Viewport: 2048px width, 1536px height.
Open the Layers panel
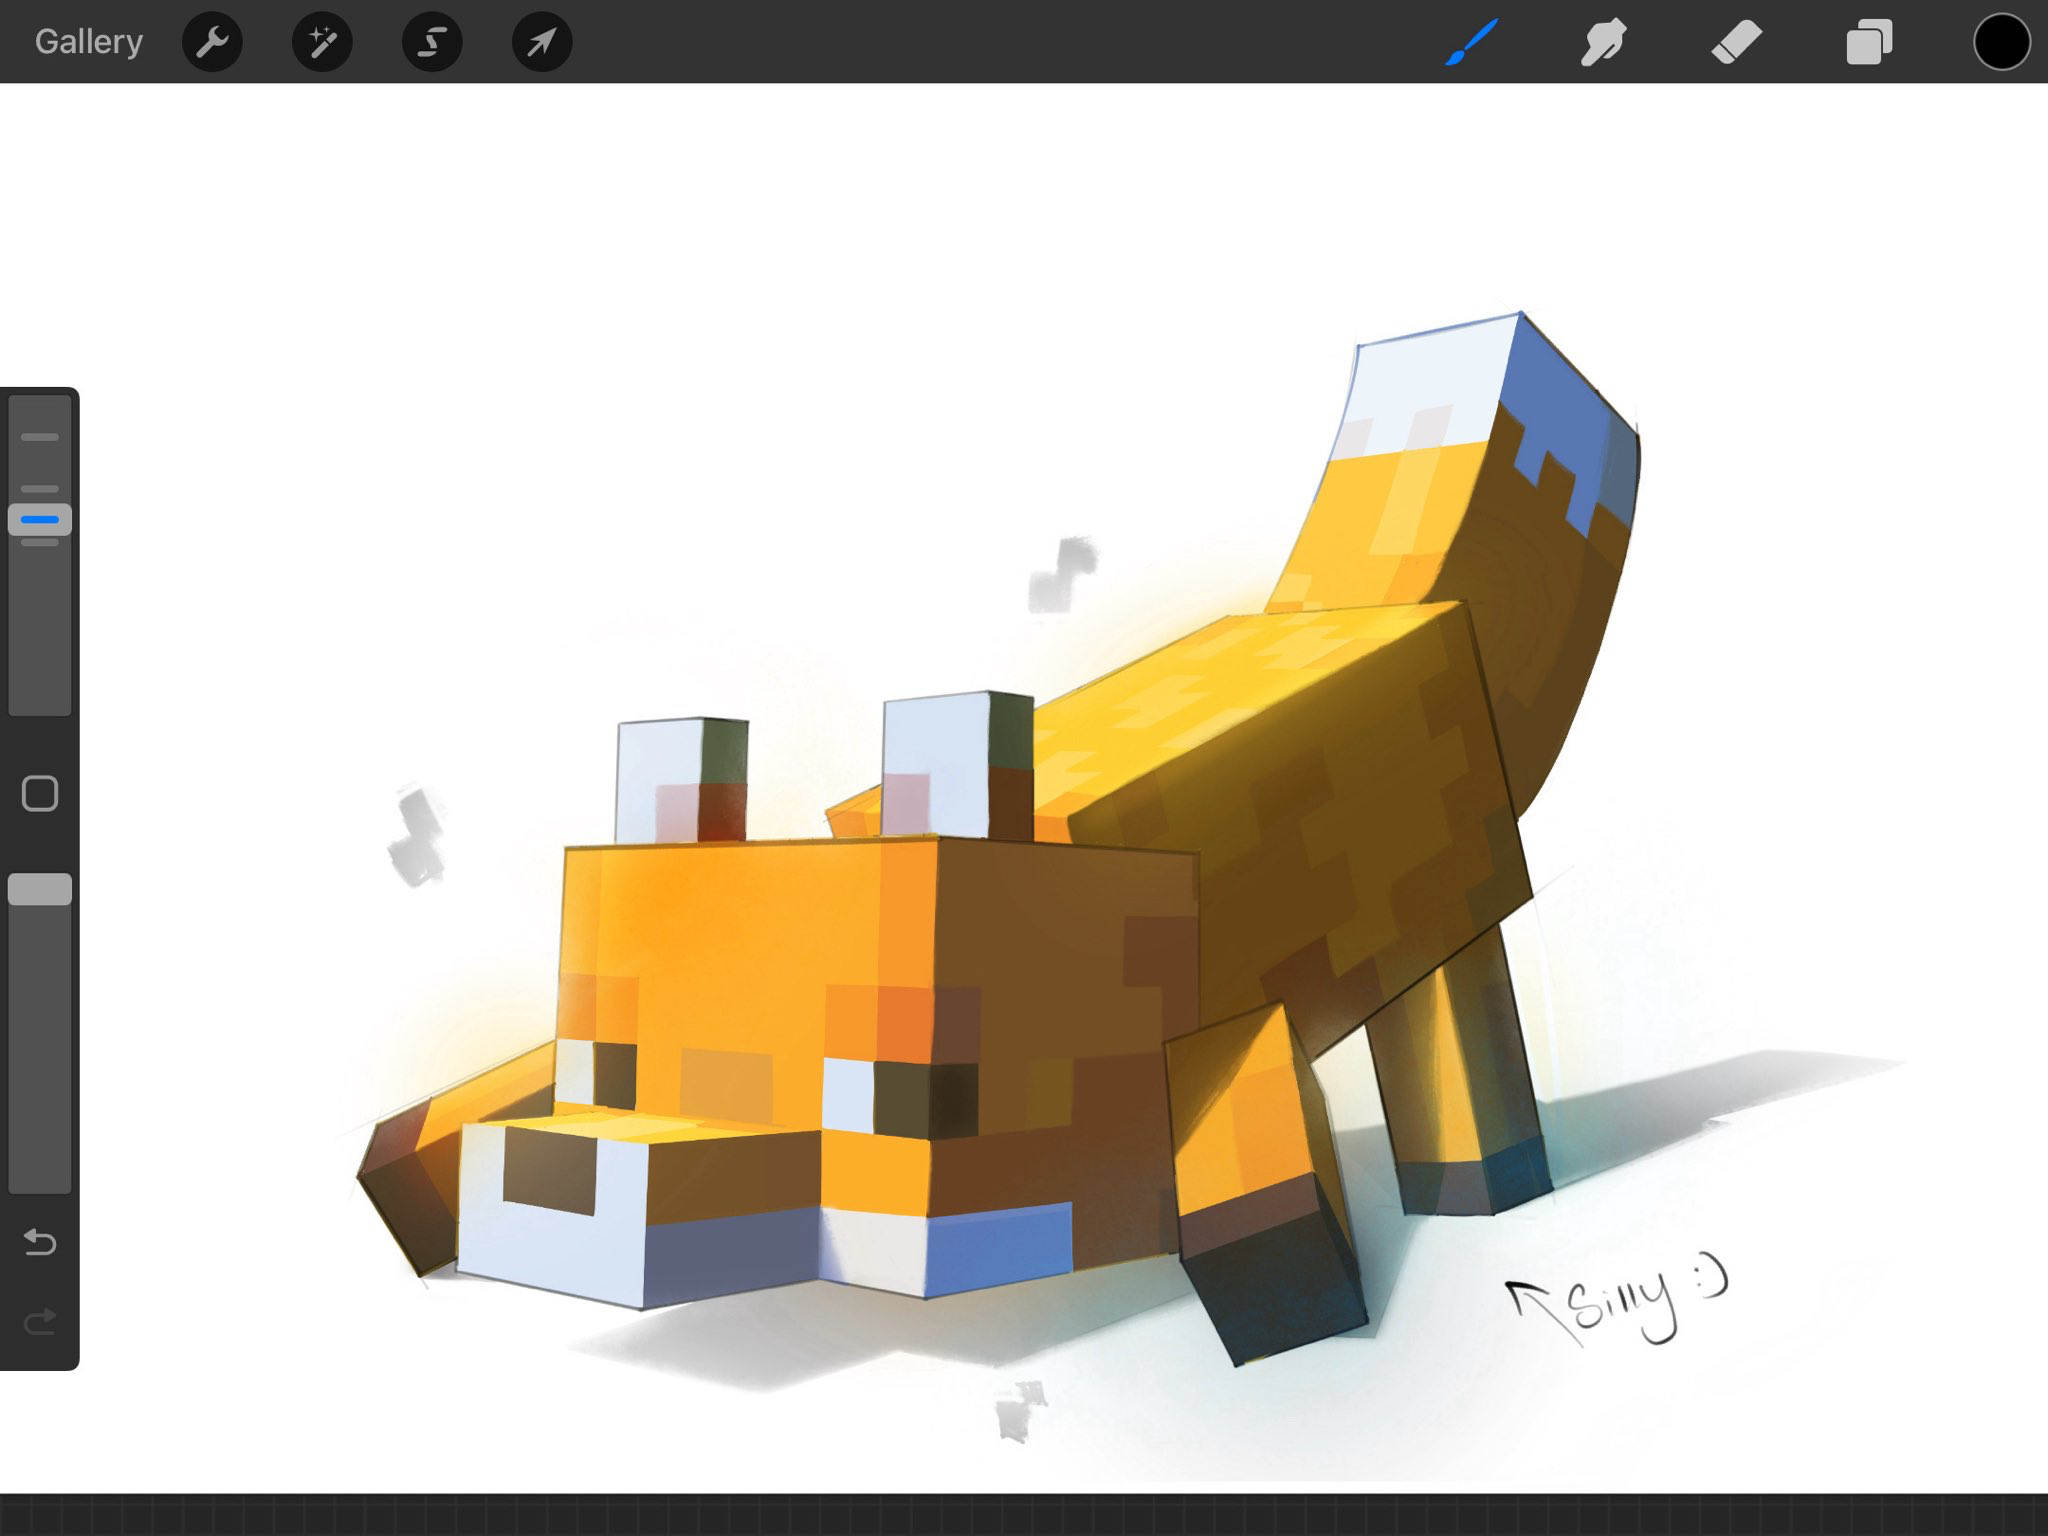coord(1868,42)
